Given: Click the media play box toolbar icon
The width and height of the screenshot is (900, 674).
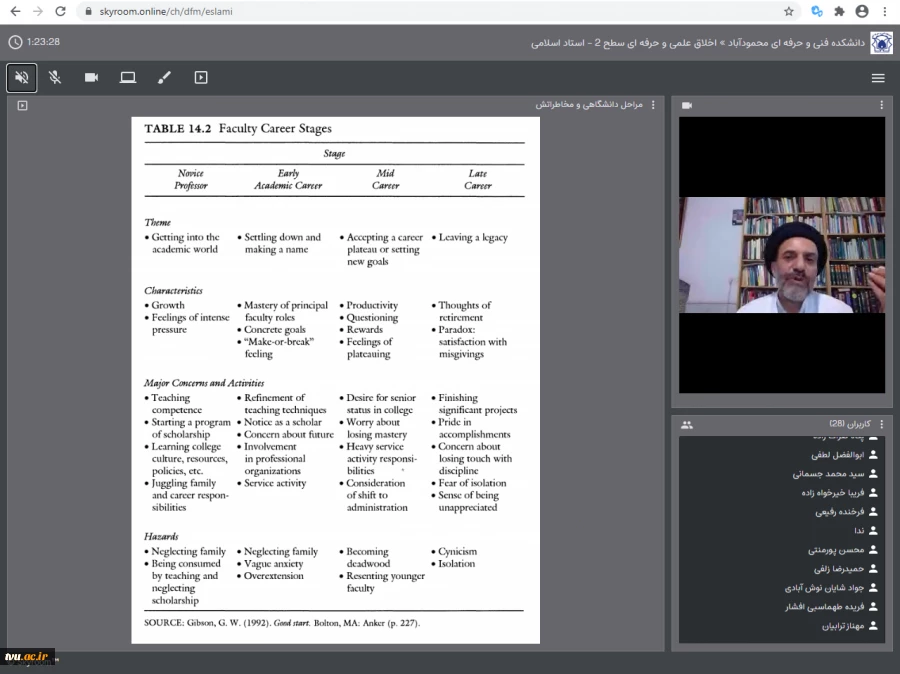Looking at the screenshot, I should point(201,77).
